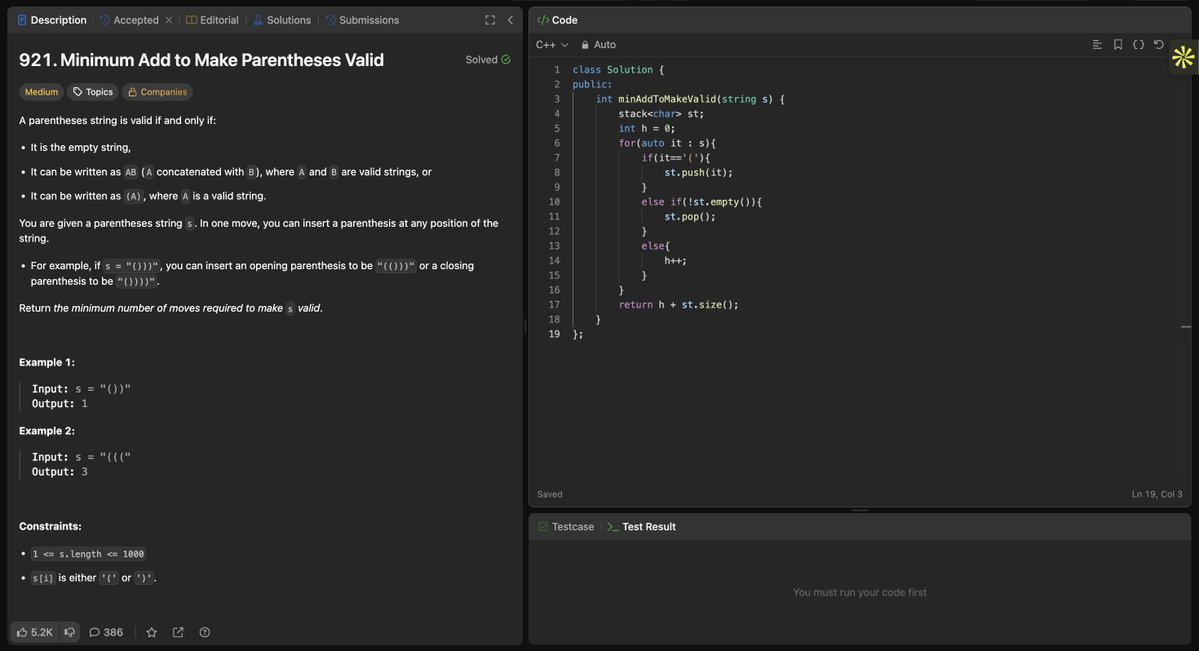This screenshot has width=1199, height=651.
Task: Click the Medium difficulty badge
Action: tap(41, 92)
